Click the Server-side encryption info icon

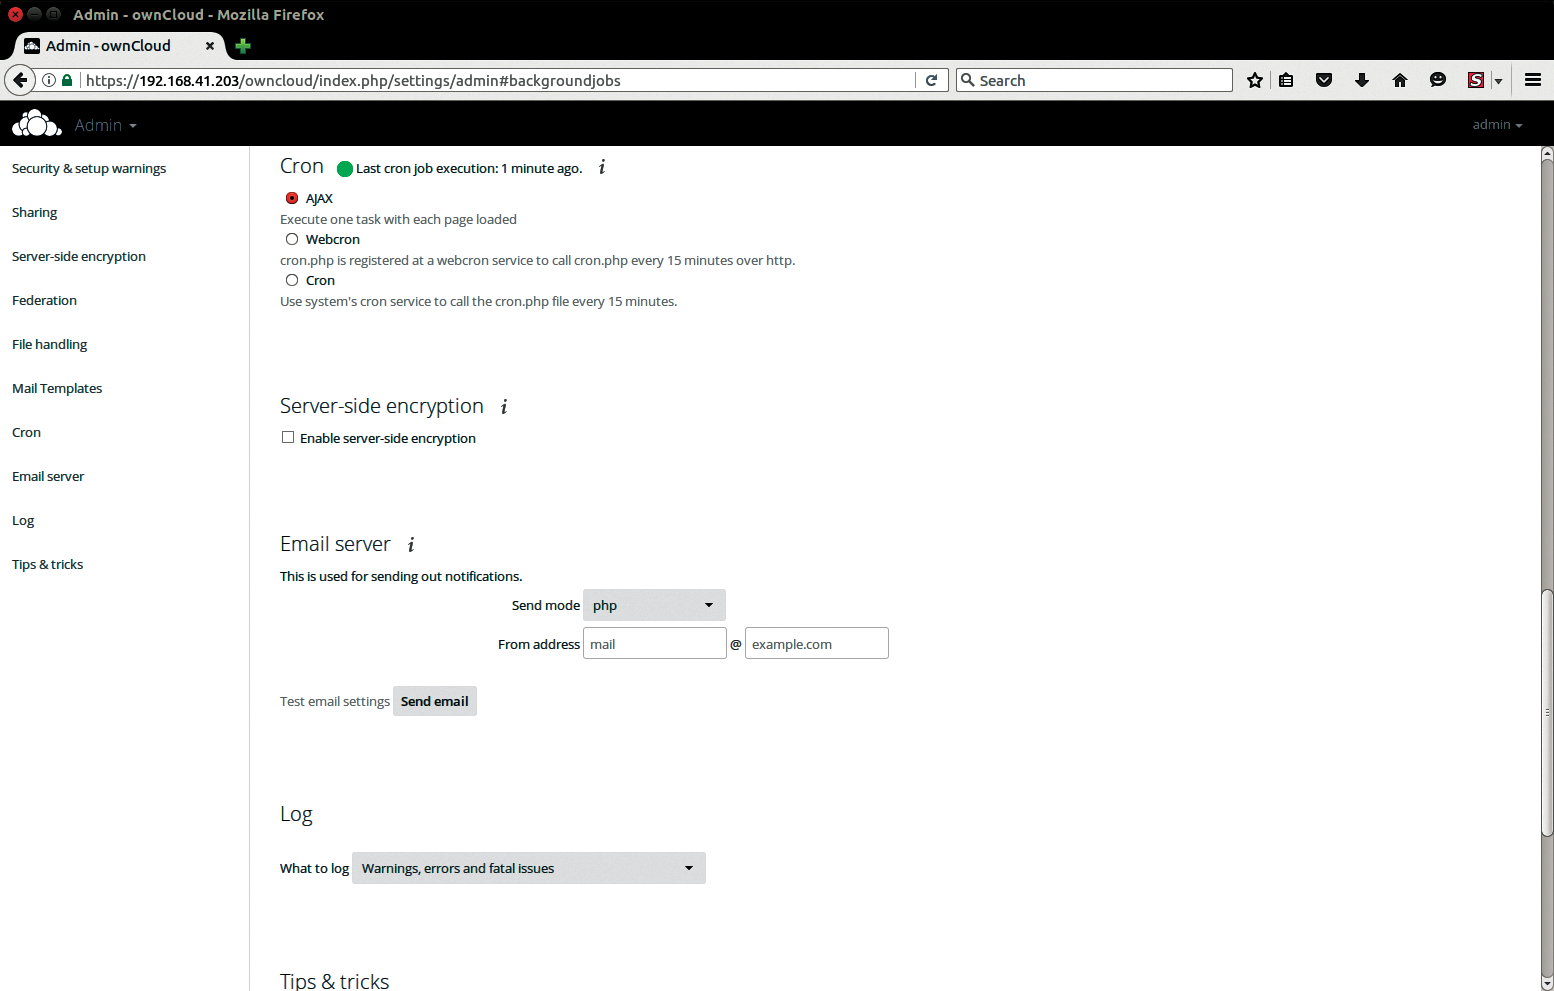tap(504, 407)
